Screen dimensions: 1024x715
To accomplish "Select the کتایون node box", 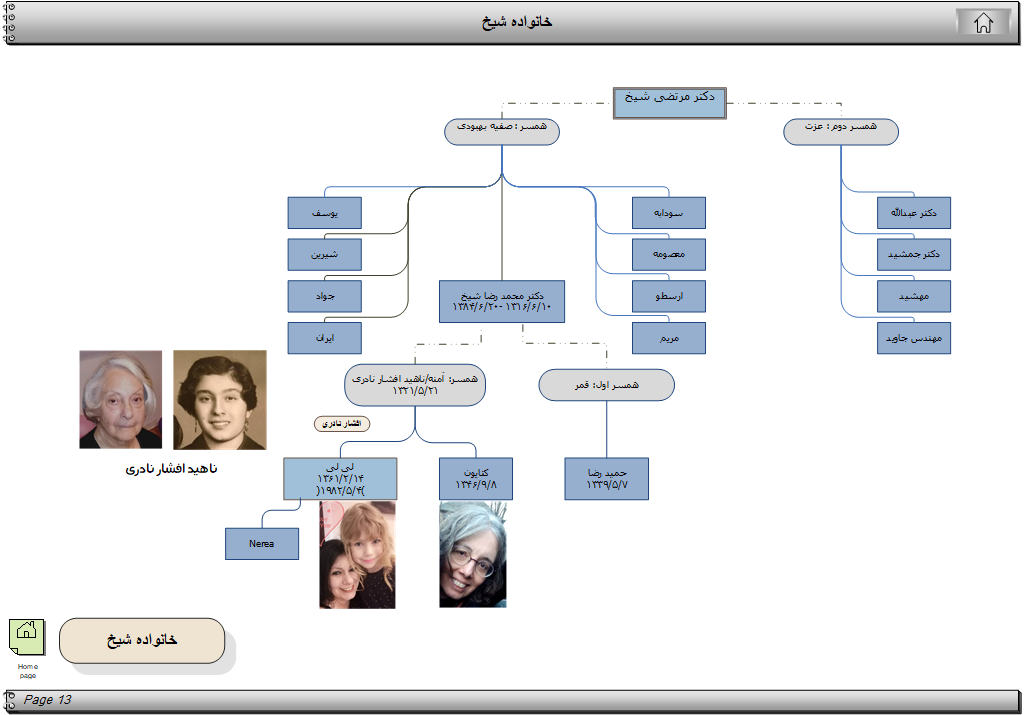I will pyautogui.click(x=476, y=478).
